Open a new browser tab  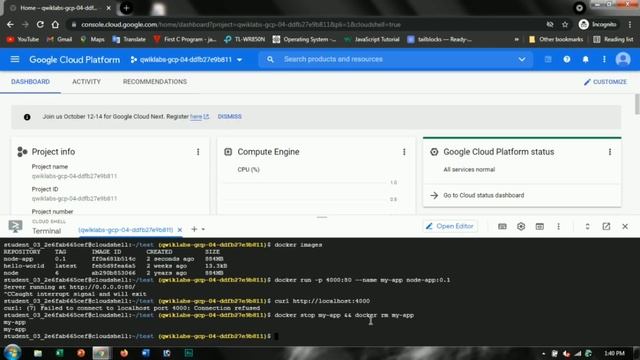tap(126, 8)
